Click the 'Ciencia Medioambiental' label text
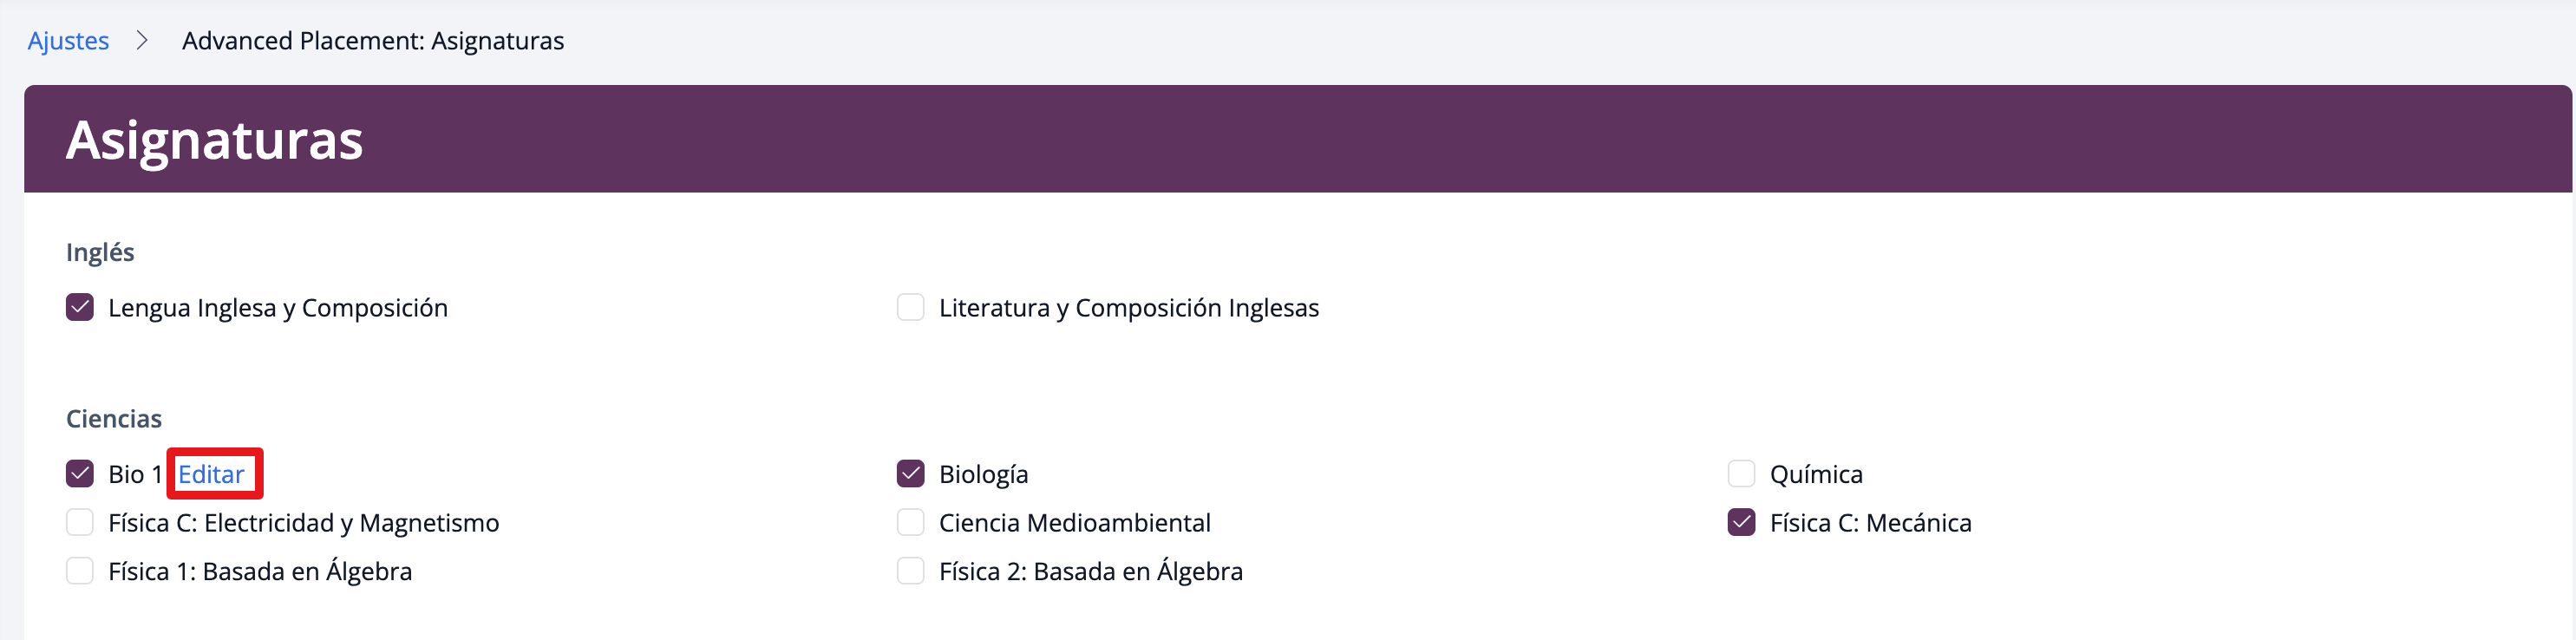2576x640 pixels. click(1074, 523)
